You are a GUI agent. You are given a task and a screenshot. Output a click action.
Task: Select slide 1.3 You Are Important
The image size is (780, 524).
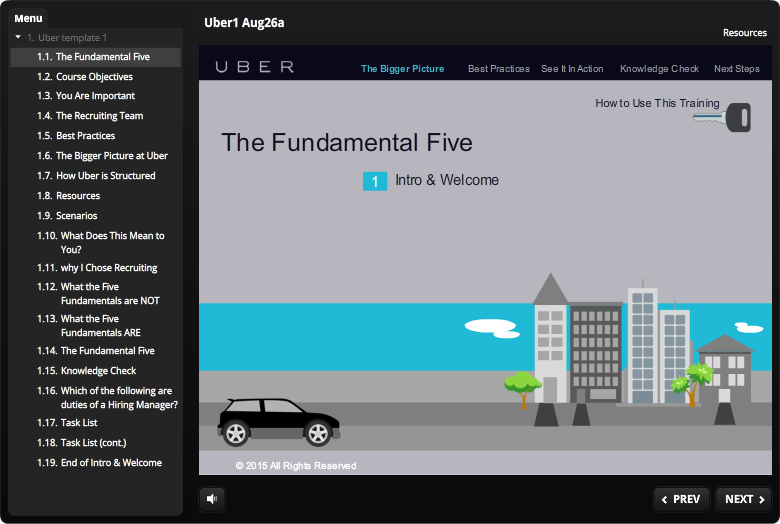(x=96, y=96)
